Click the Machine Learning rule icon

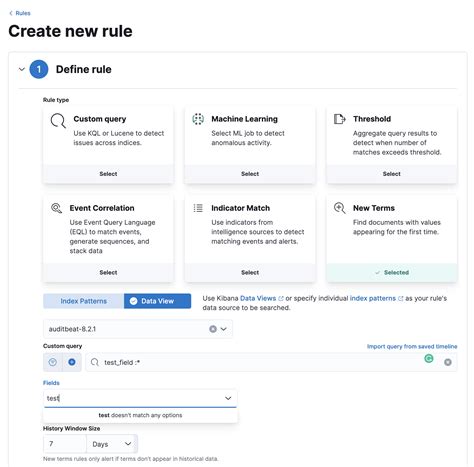point(198,119)
